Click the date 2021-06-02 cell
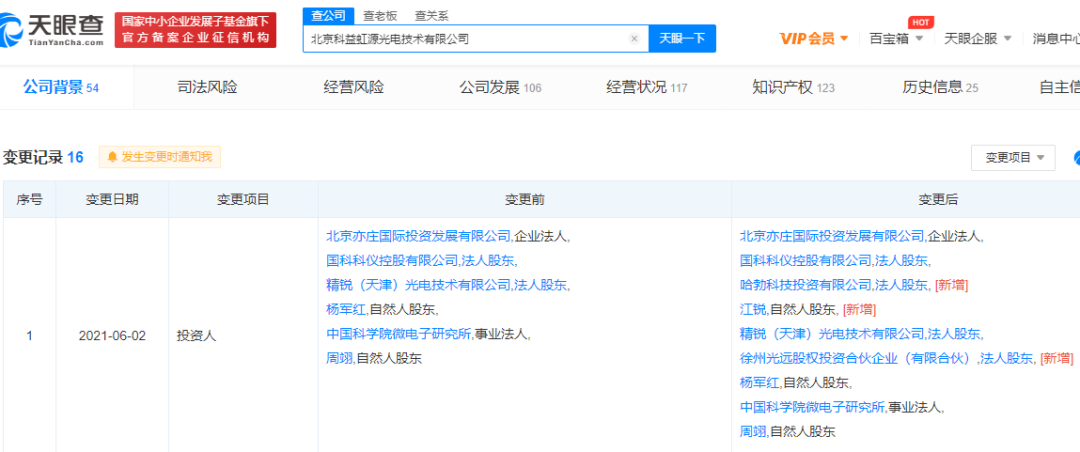The height and width of the screenshot is (452, 1080). click(112, 336)
